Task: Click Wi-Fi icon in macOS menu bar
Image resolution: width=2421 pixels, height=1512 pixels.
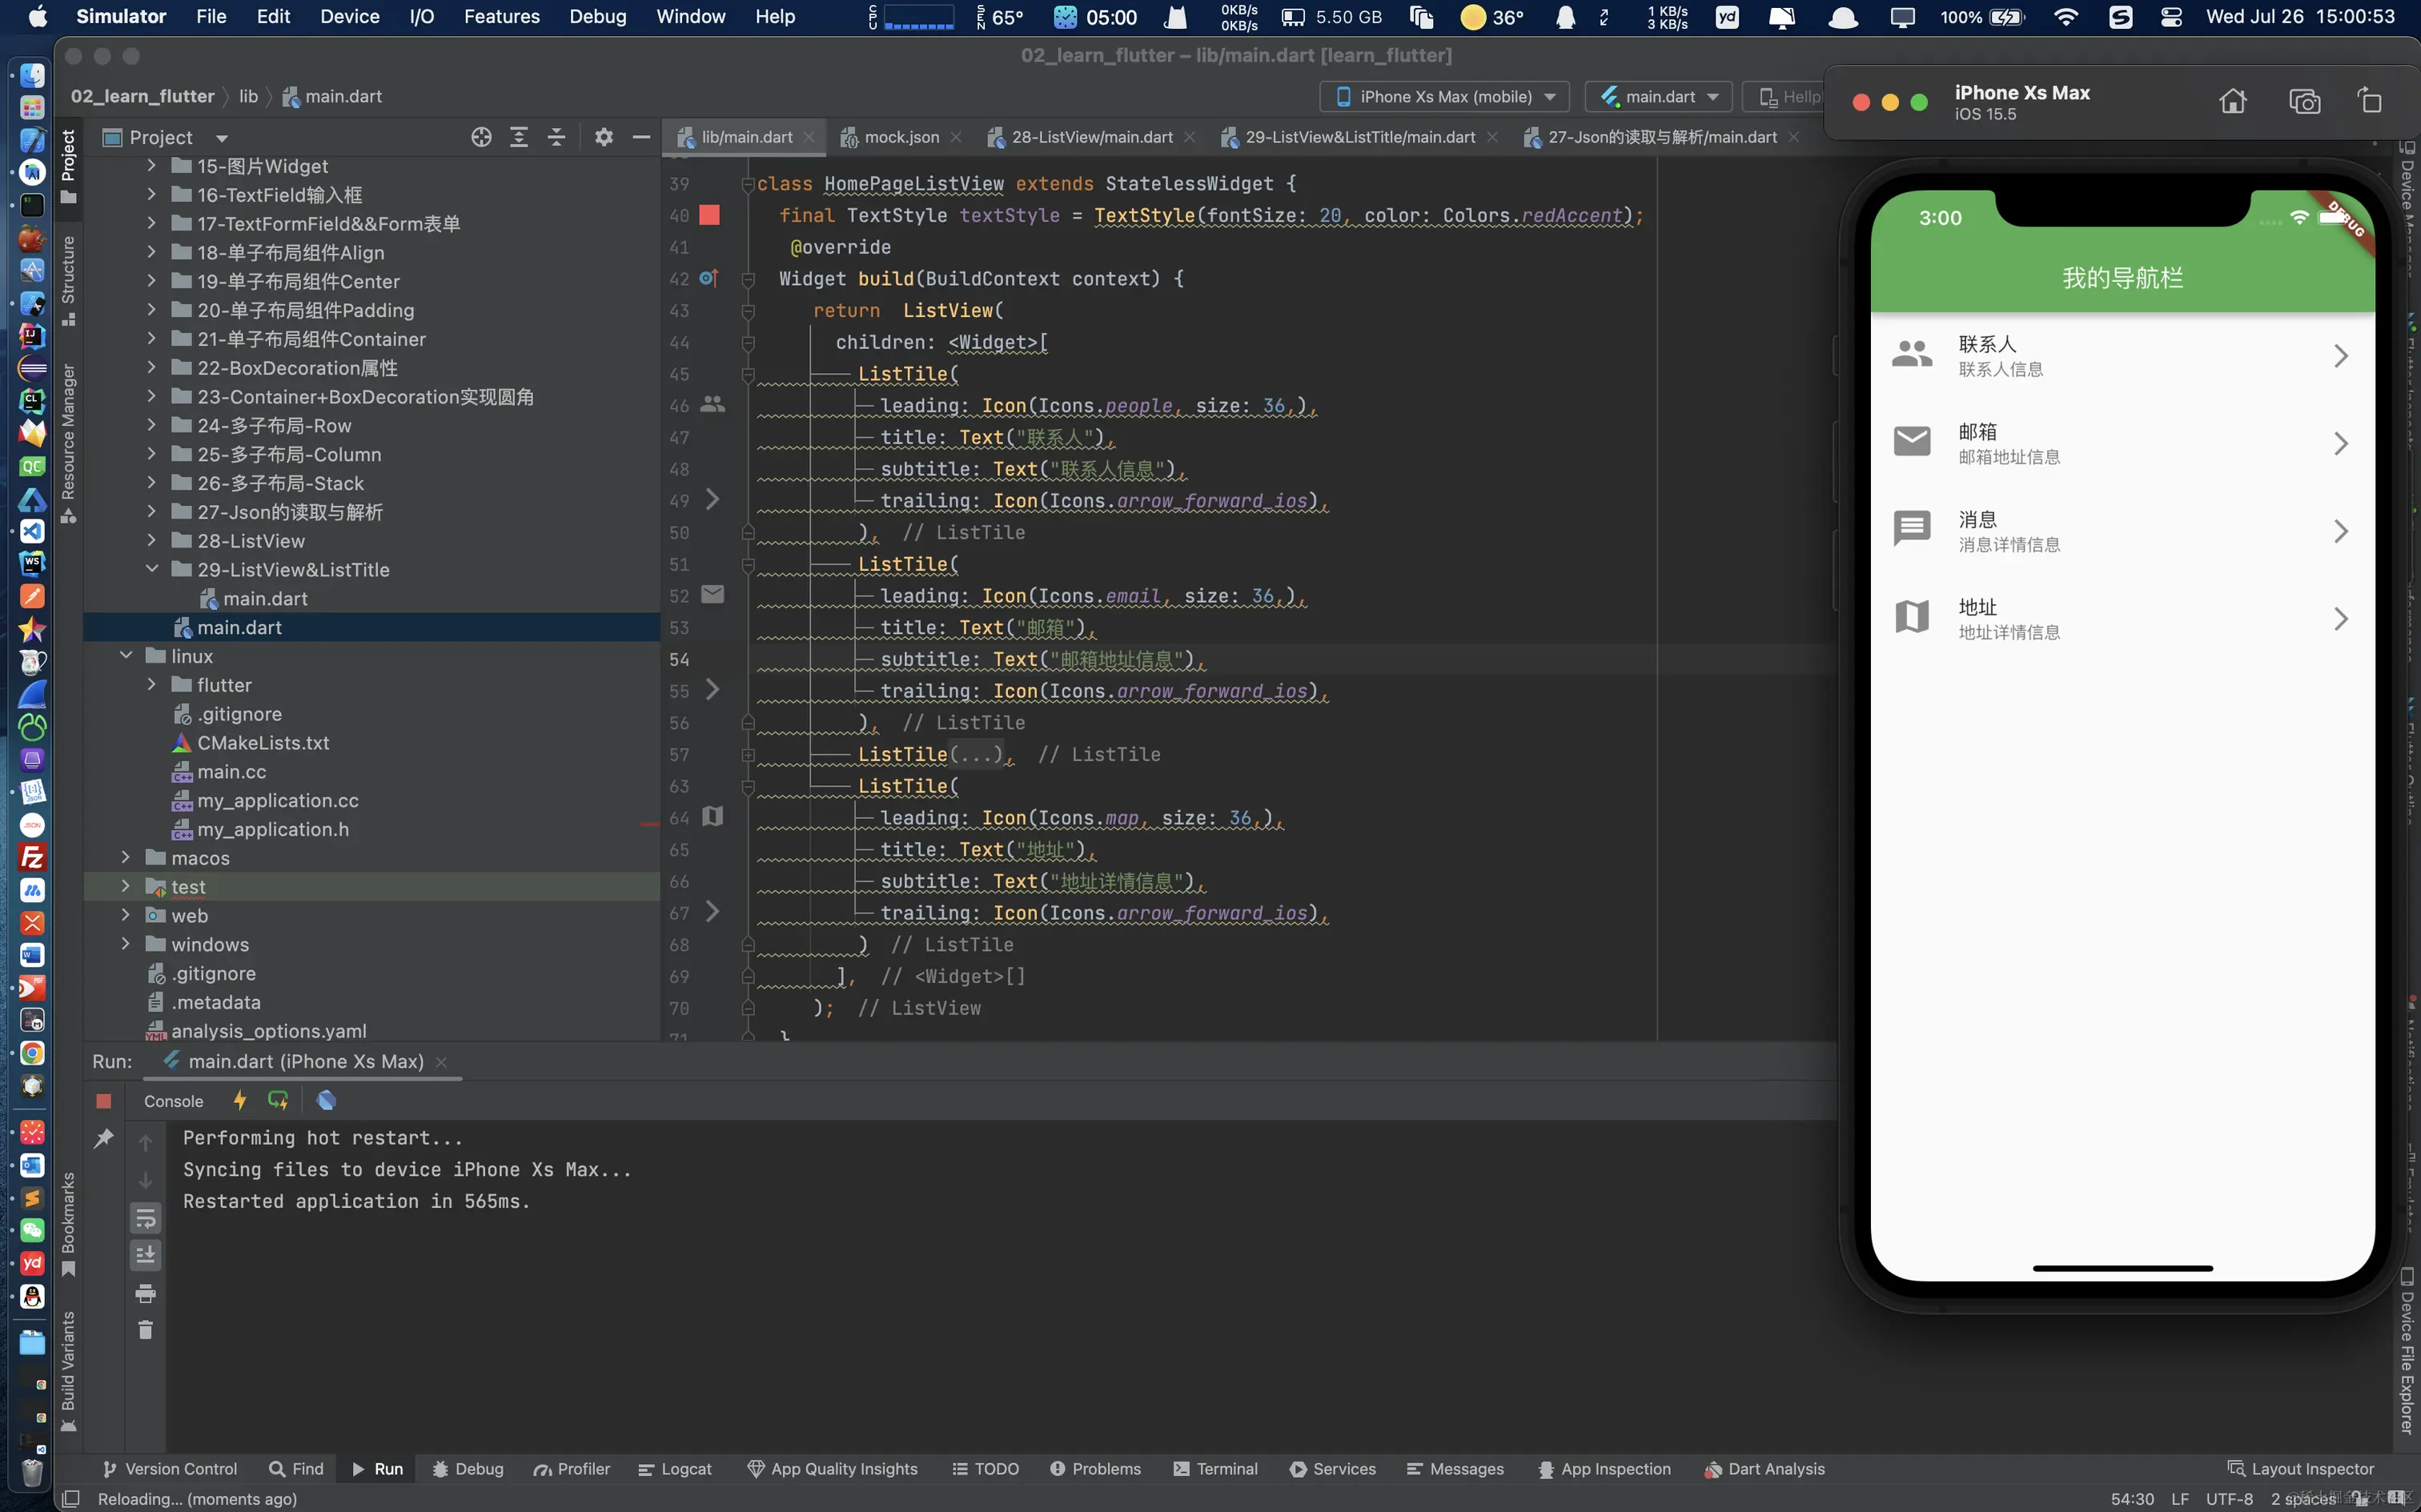Action: point(2066,17)
